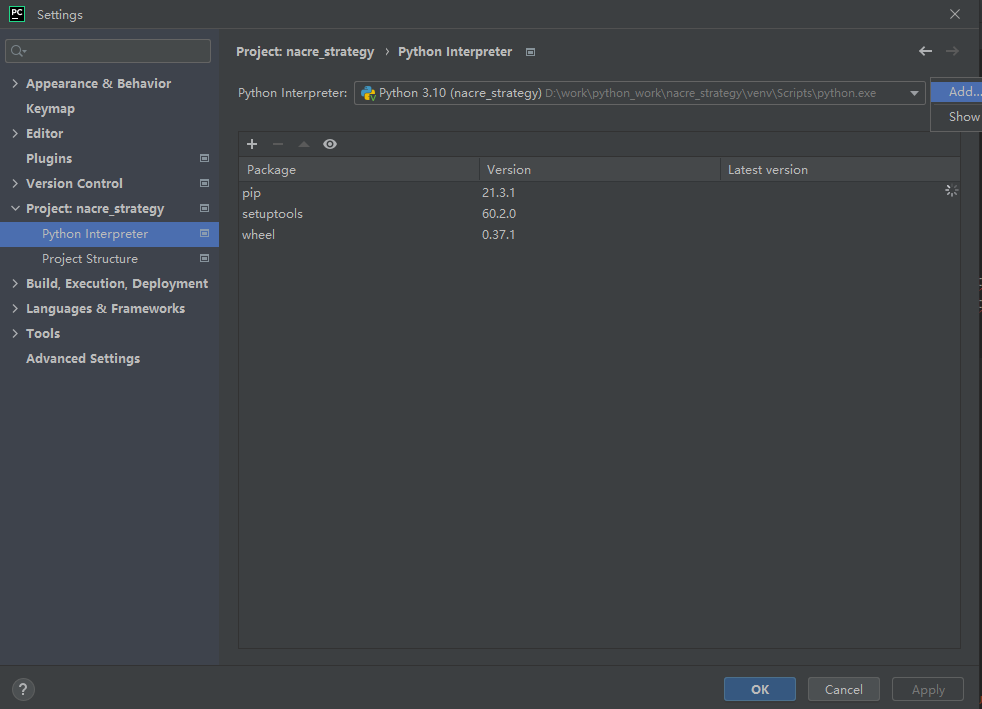Open the Plugins settings page
The width and height of the screenshot is (982, 709).
click(49, 158)
